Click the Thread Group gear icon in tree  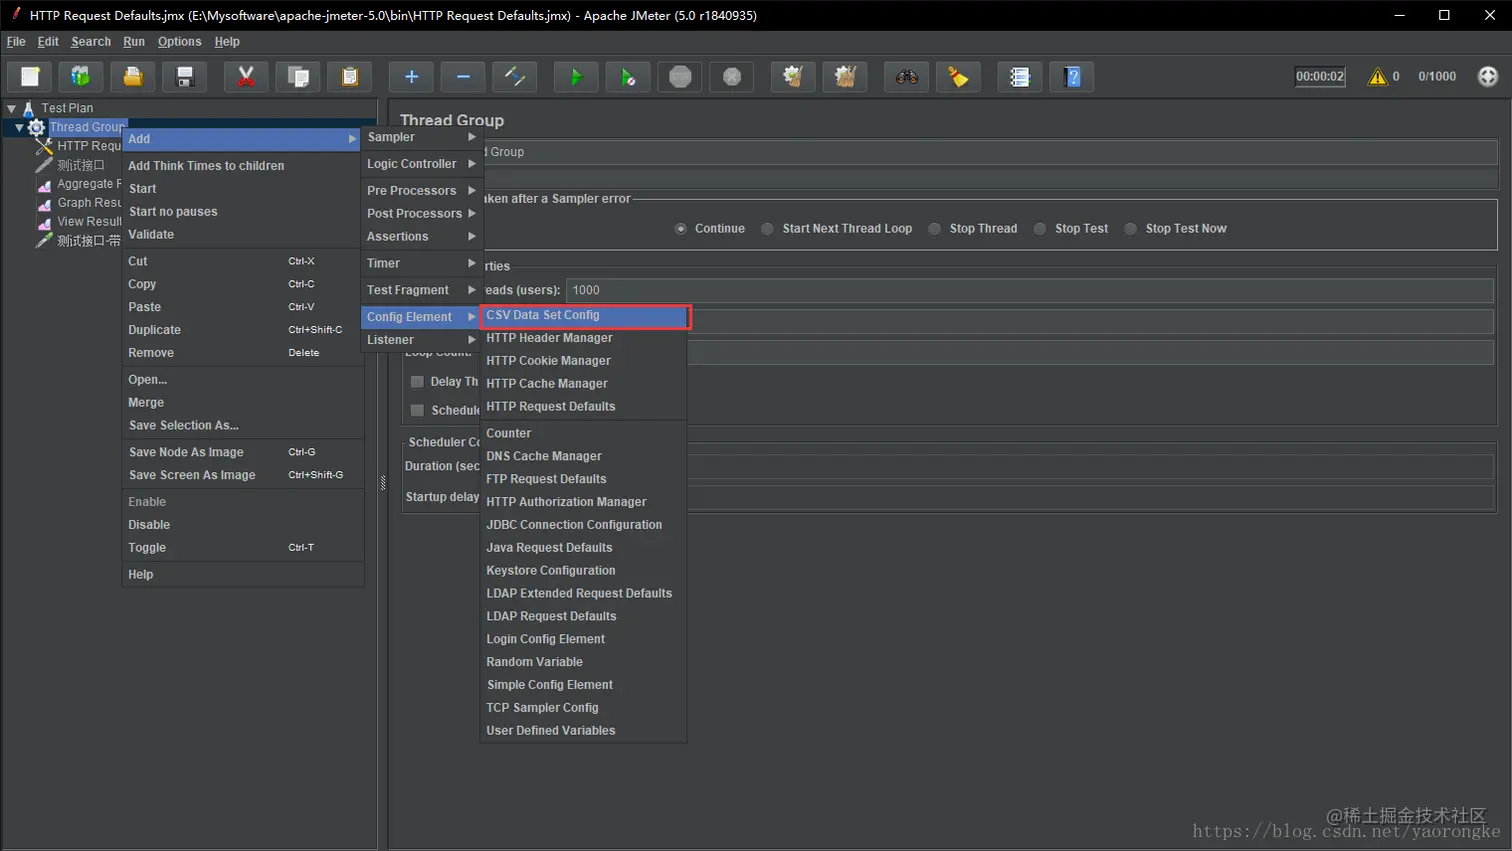pos(37,127)
